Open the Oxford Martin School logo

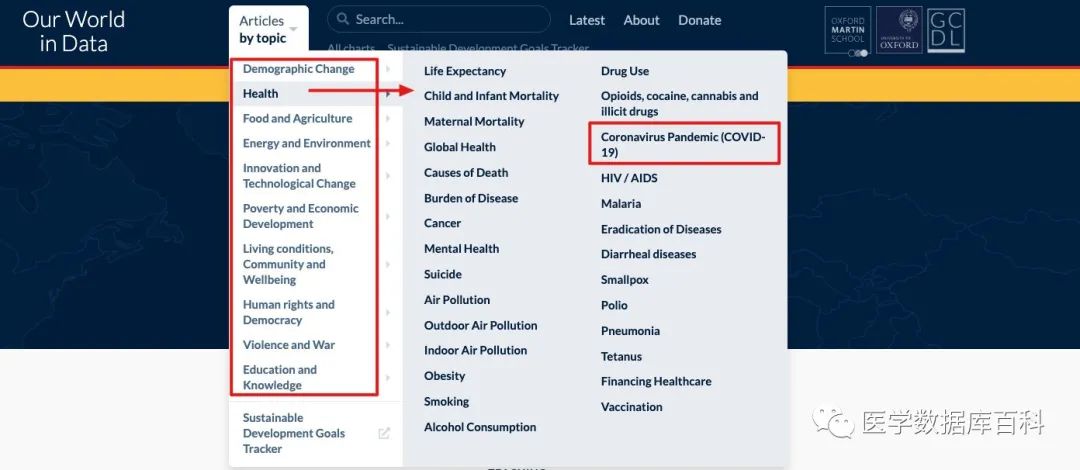point(847,30)
